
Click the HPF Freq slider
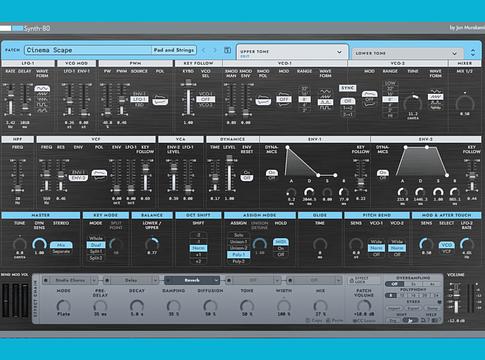(x=18, y=175)
